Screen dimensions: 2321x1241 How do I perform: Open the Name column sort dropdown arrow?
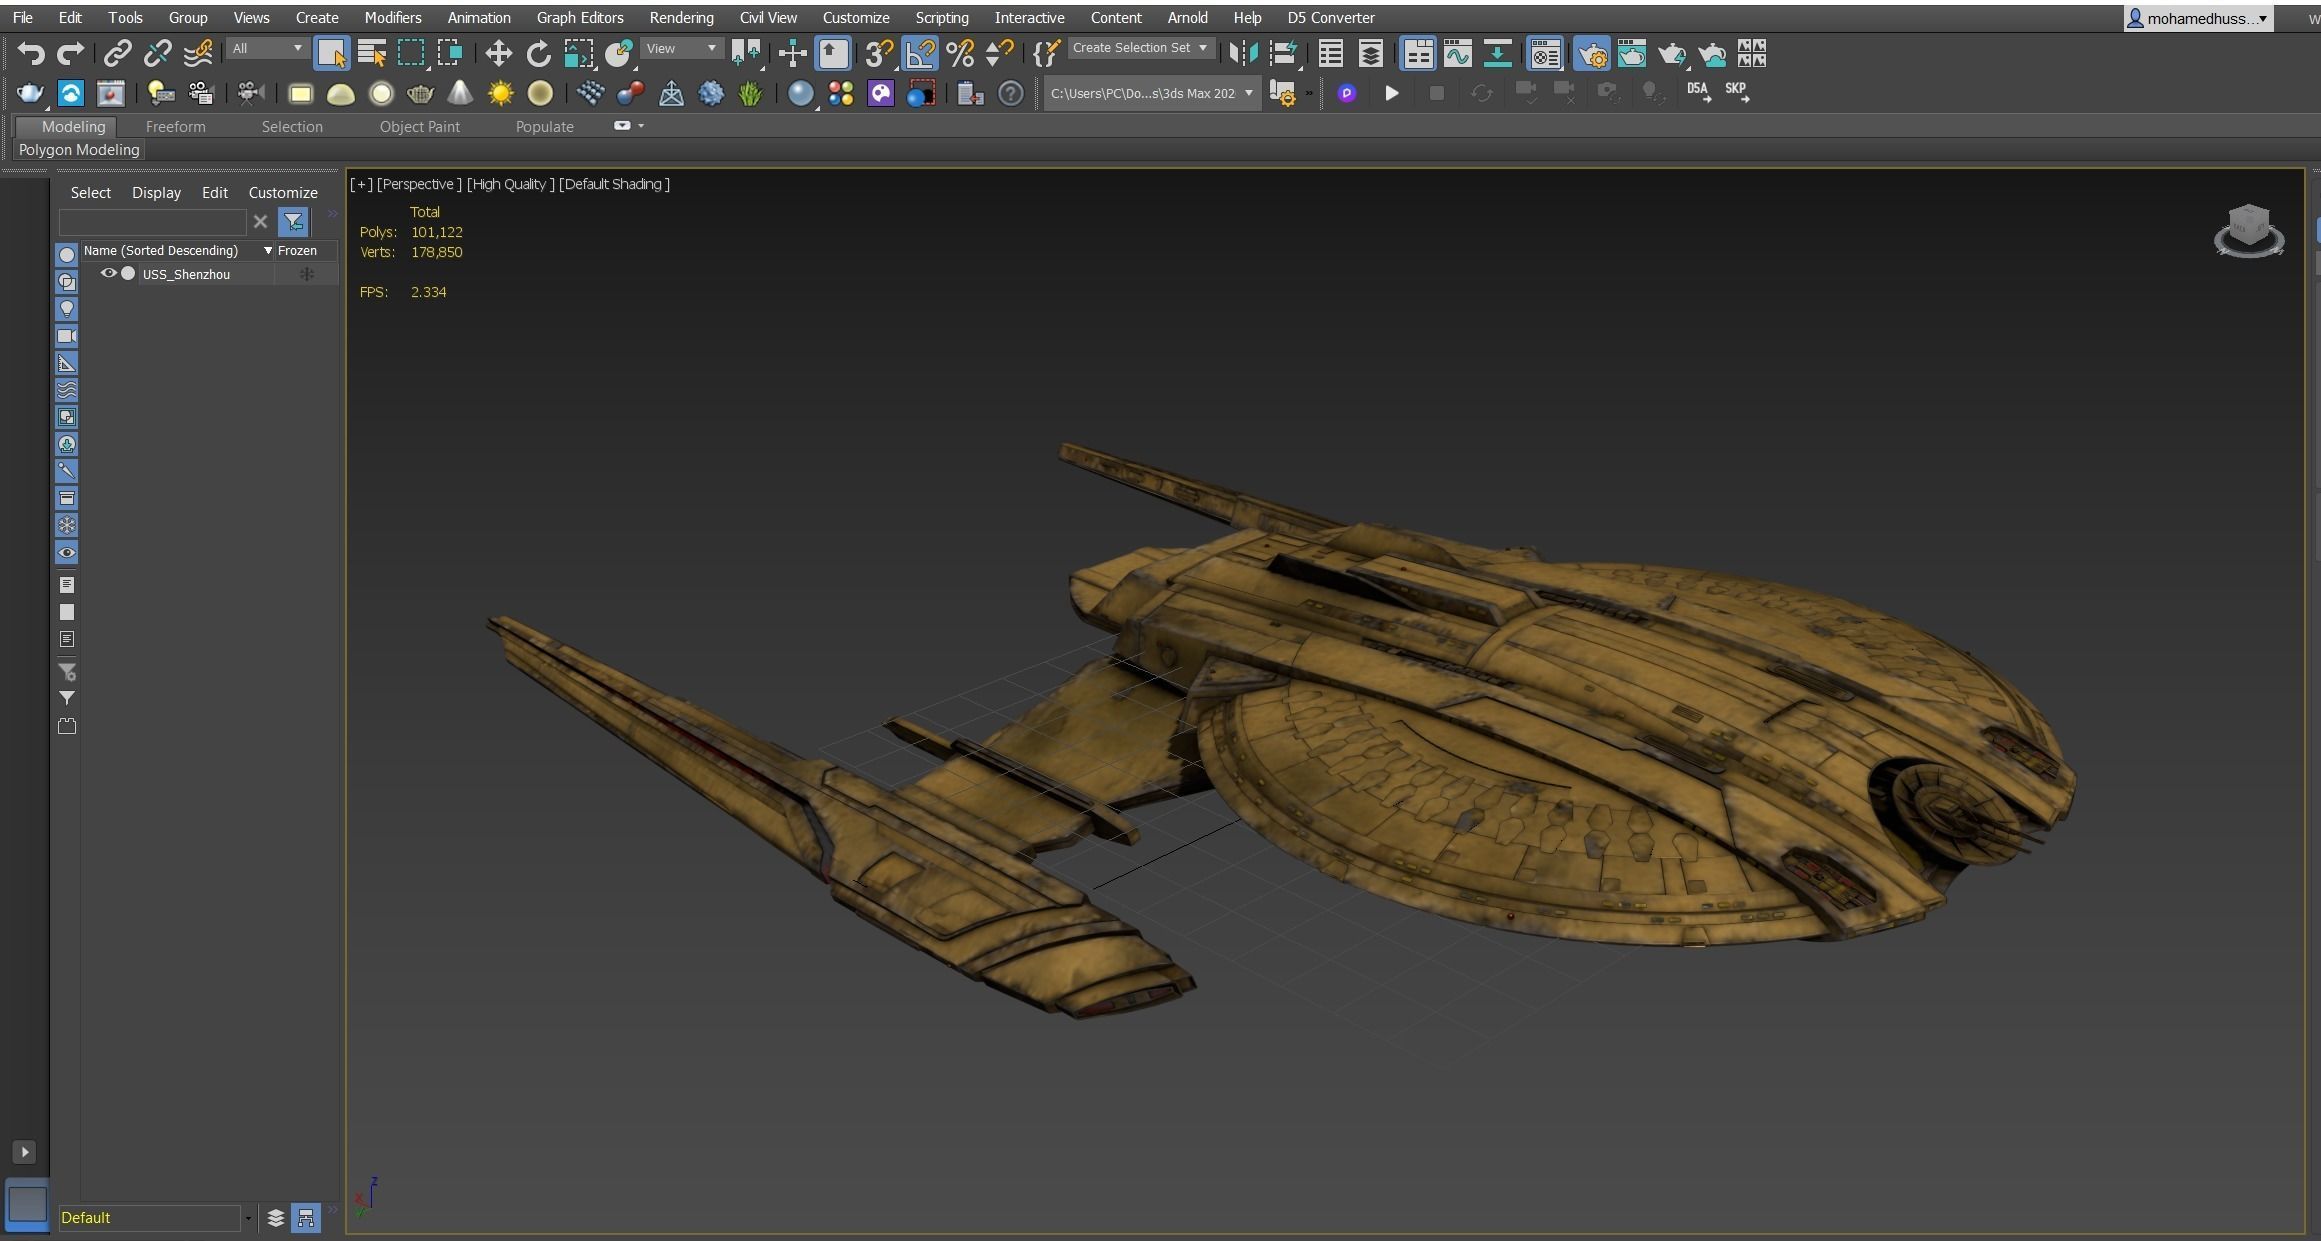tap(267, 251)
